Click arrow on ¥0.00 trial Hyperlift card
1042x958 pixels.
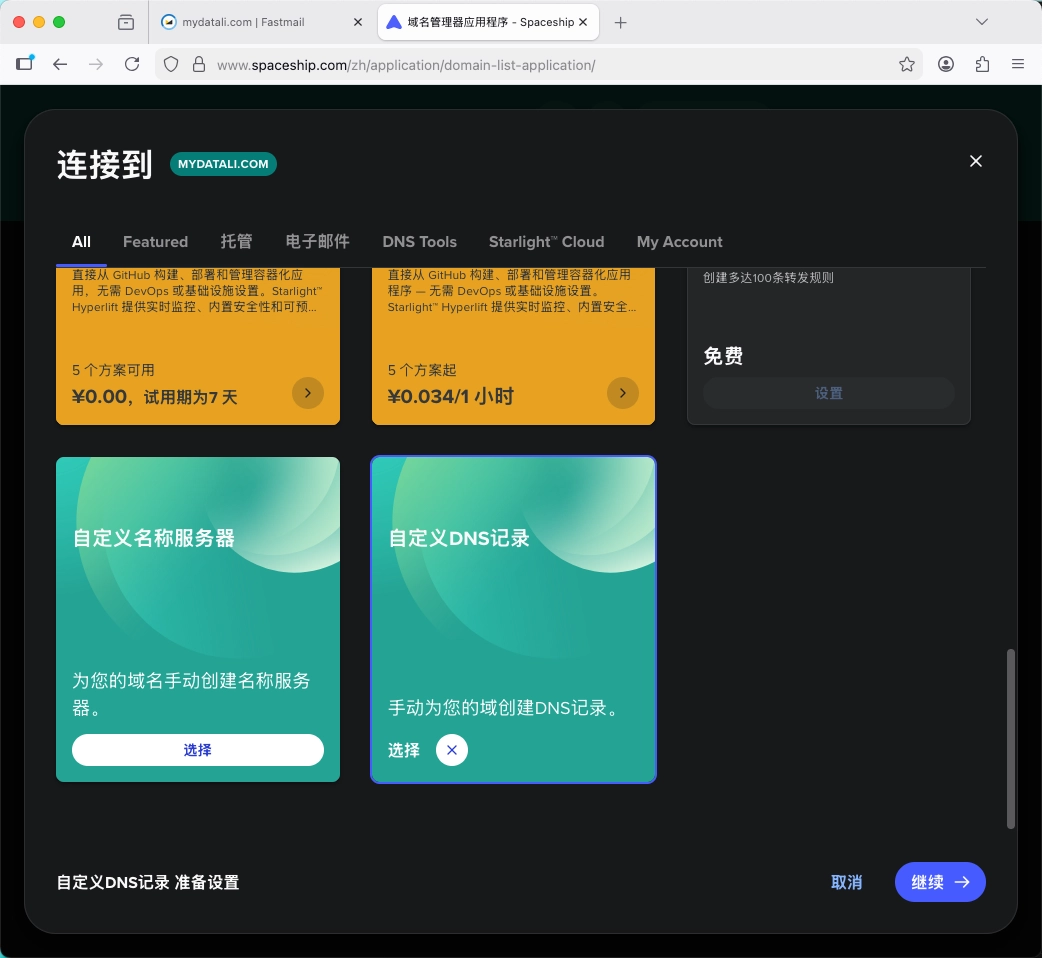pyautogui.click(x=307, y=394)
